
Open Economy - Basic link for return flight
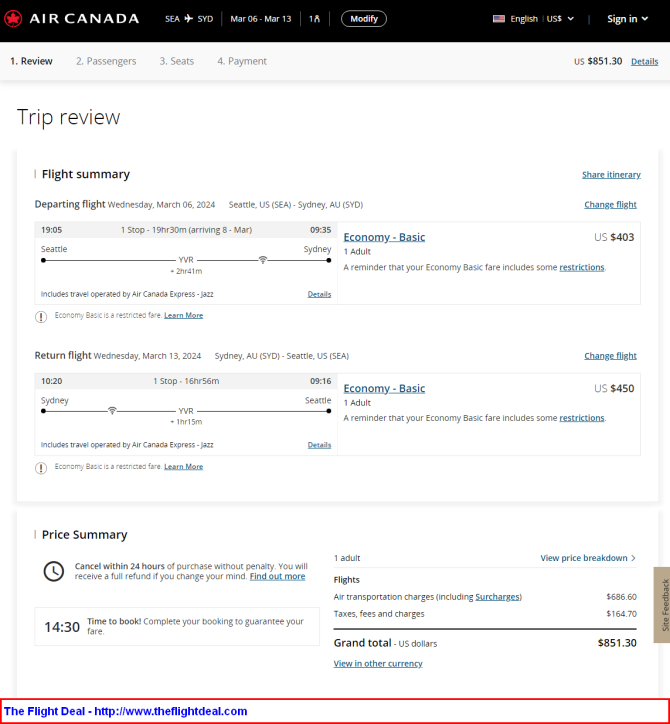coord(384,388)
